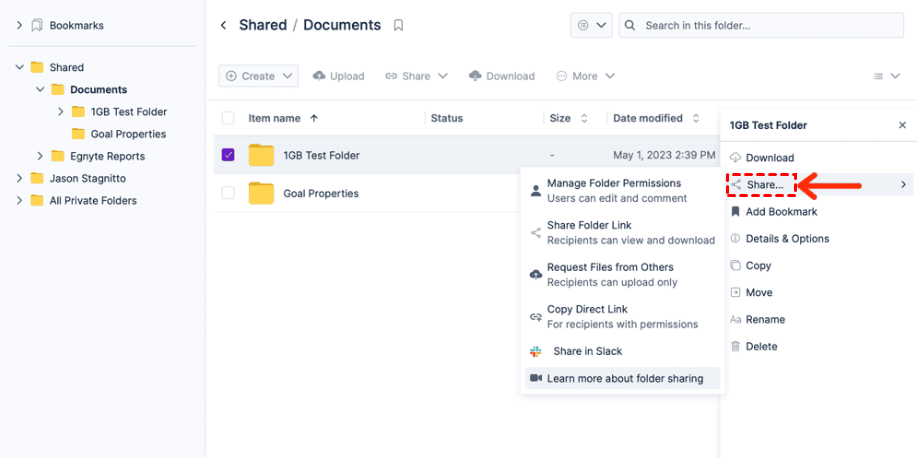
Task: Click the Slack icon in share menu
Action: point(536,351)
